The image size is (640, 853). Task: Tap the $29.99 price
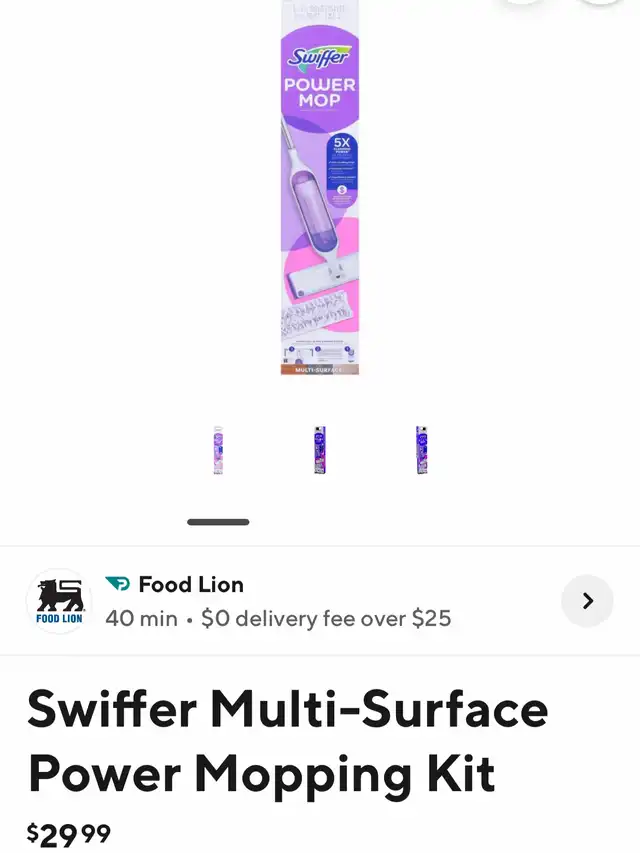(x=69, y=835)
